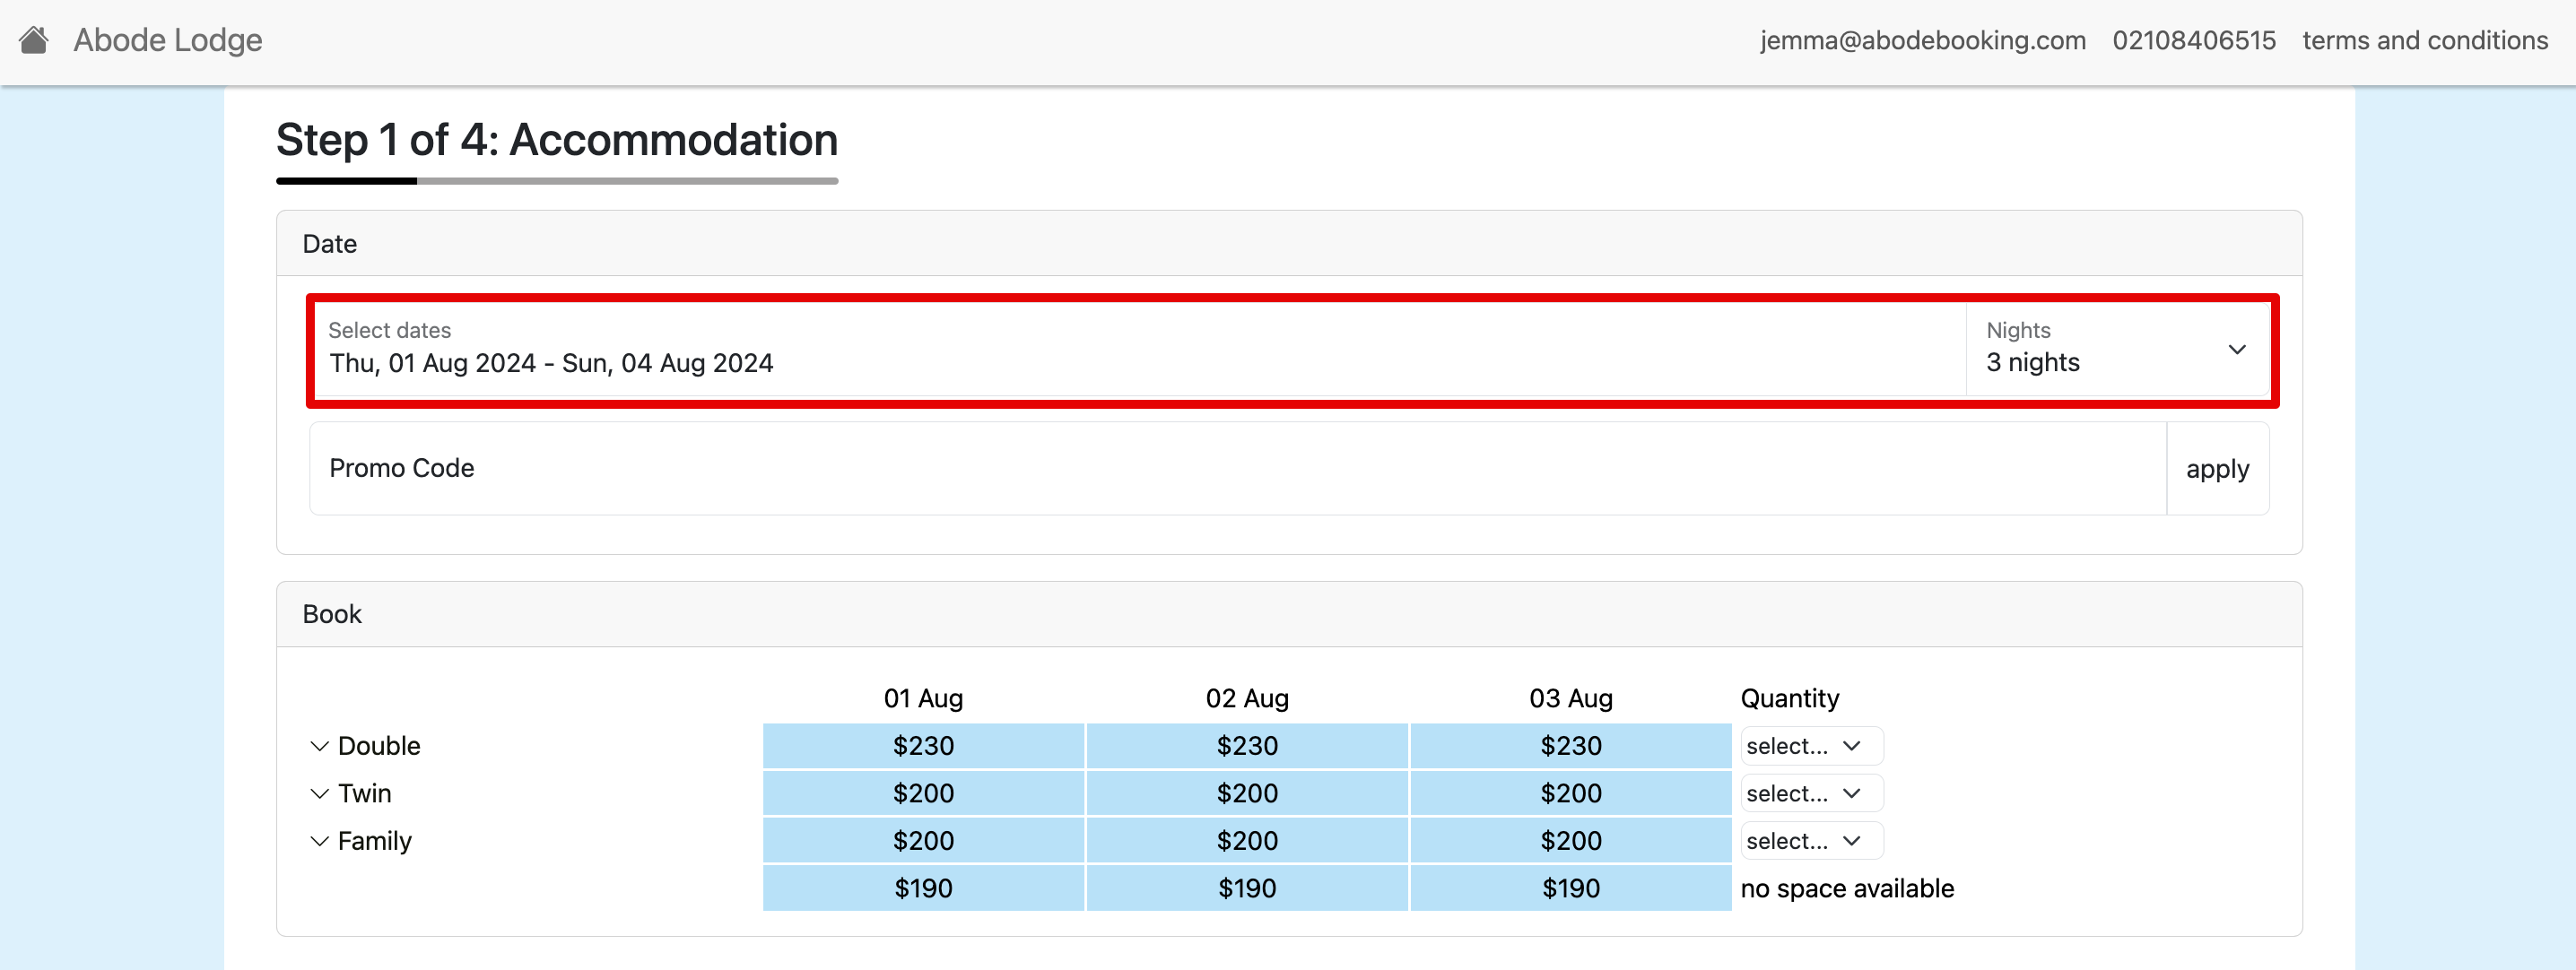Expand the Twin room details chevron
This screenshot has width=2576, height=970.
point(319,793)
